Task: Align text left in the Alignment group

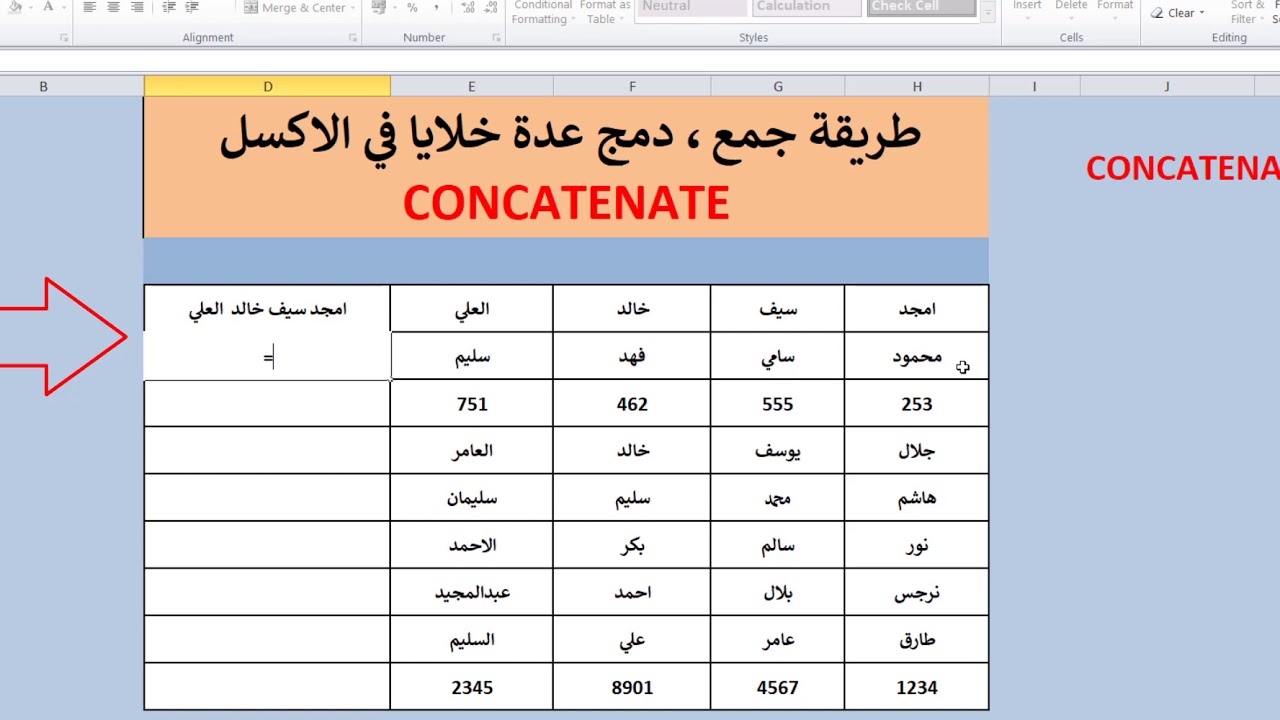Action: (90, 7)
